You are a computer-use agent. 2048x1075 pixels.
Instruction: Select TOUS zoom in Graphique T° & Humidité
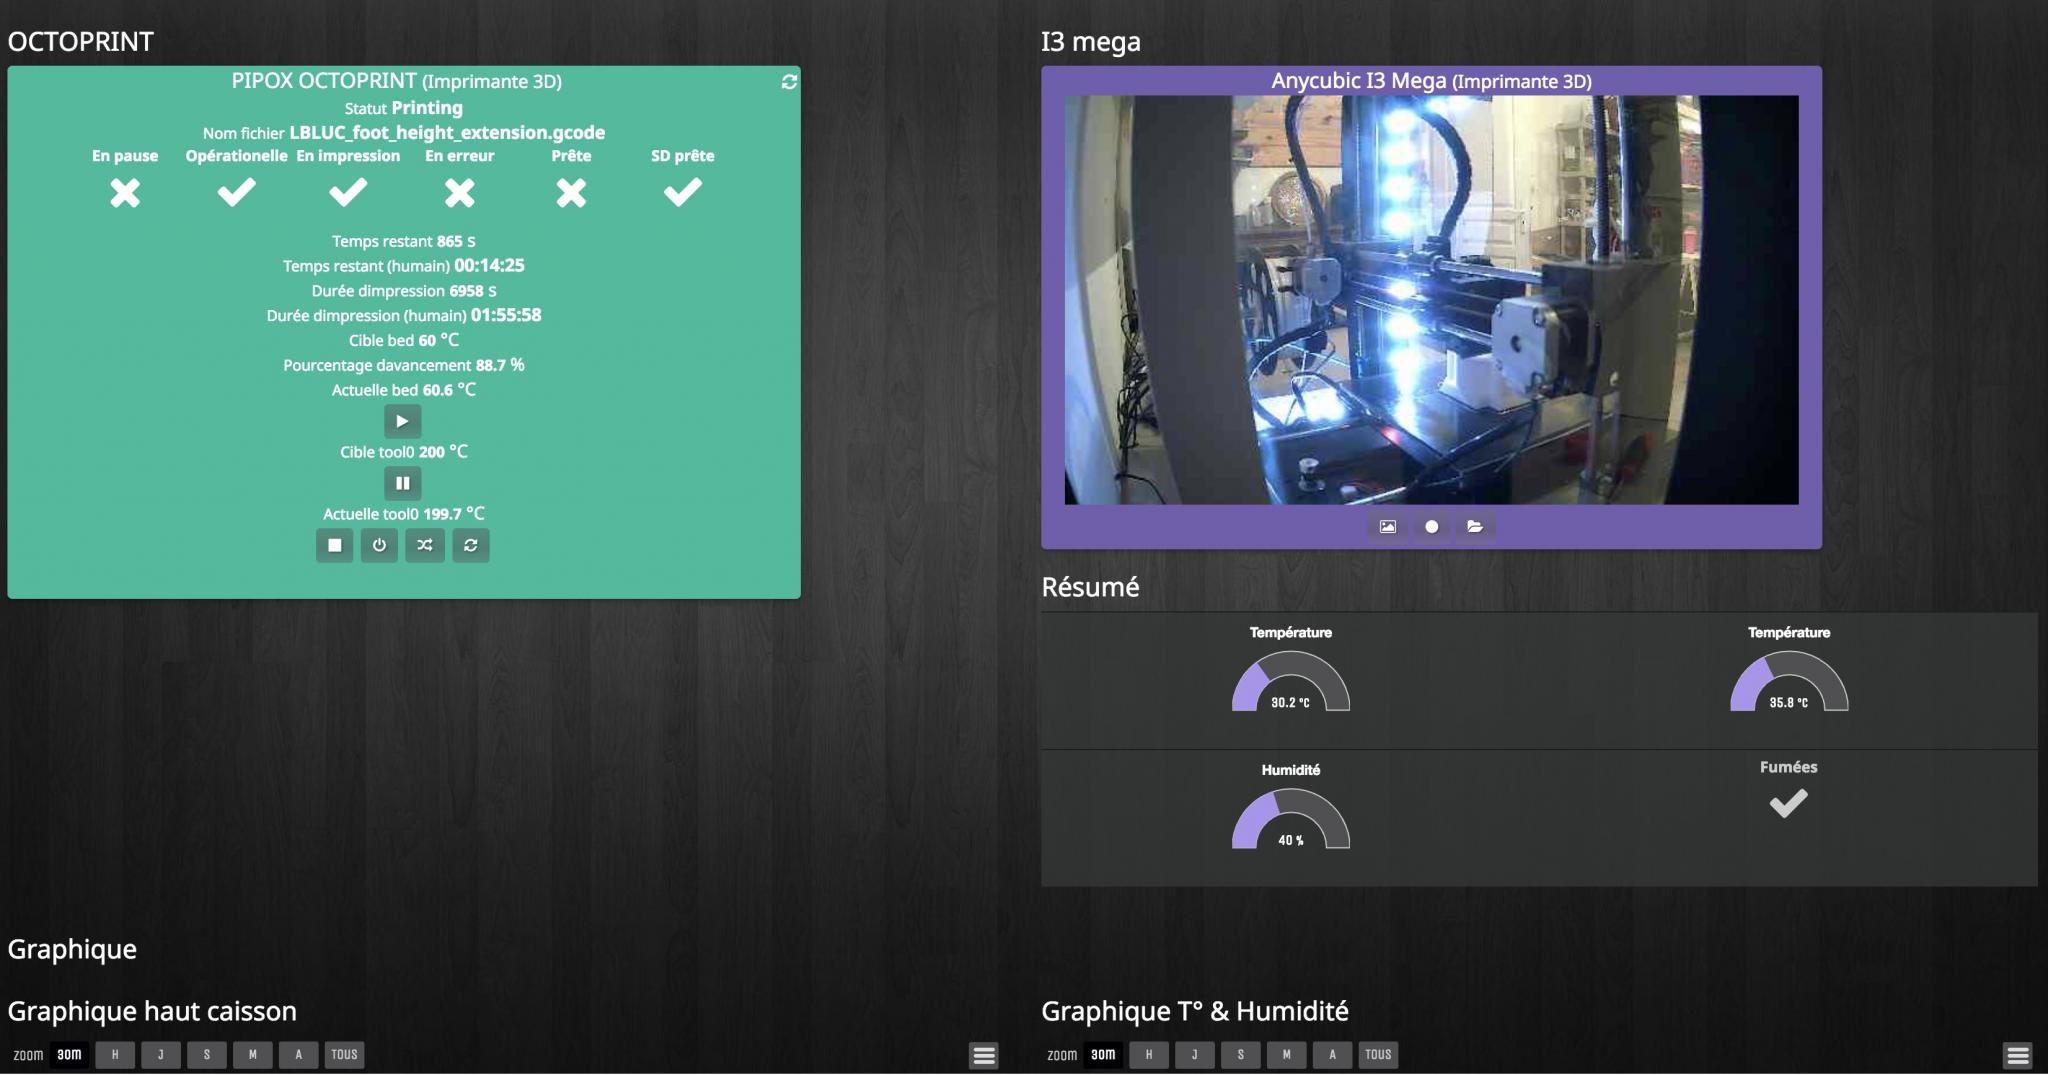tap(1379, 1055)
